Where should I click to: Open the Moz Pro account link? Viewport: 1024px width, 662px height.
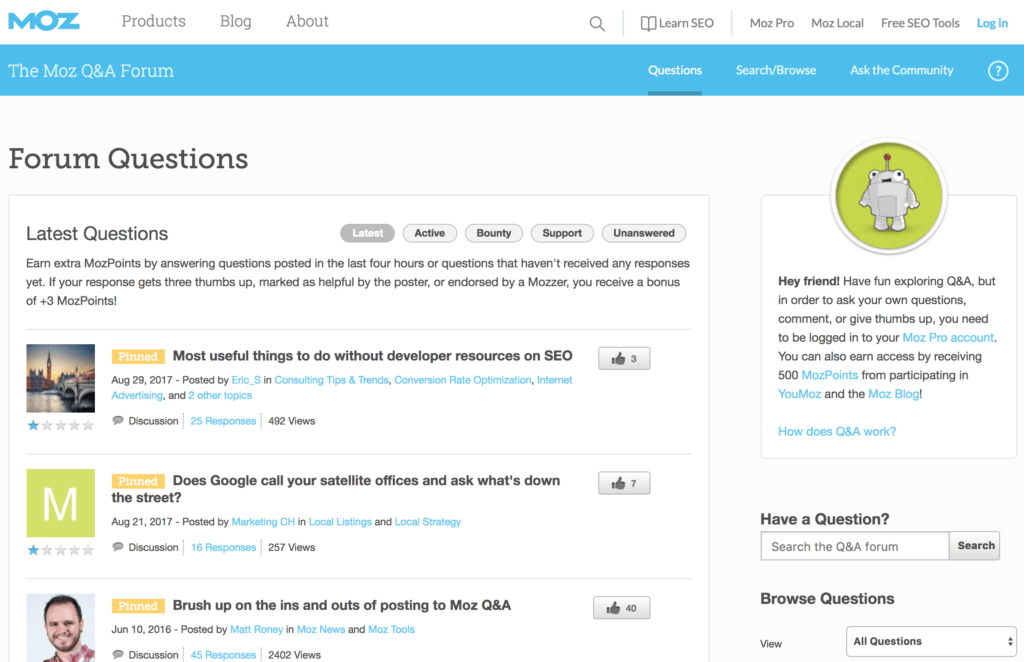pyautogui.click(x=948, y=338)
